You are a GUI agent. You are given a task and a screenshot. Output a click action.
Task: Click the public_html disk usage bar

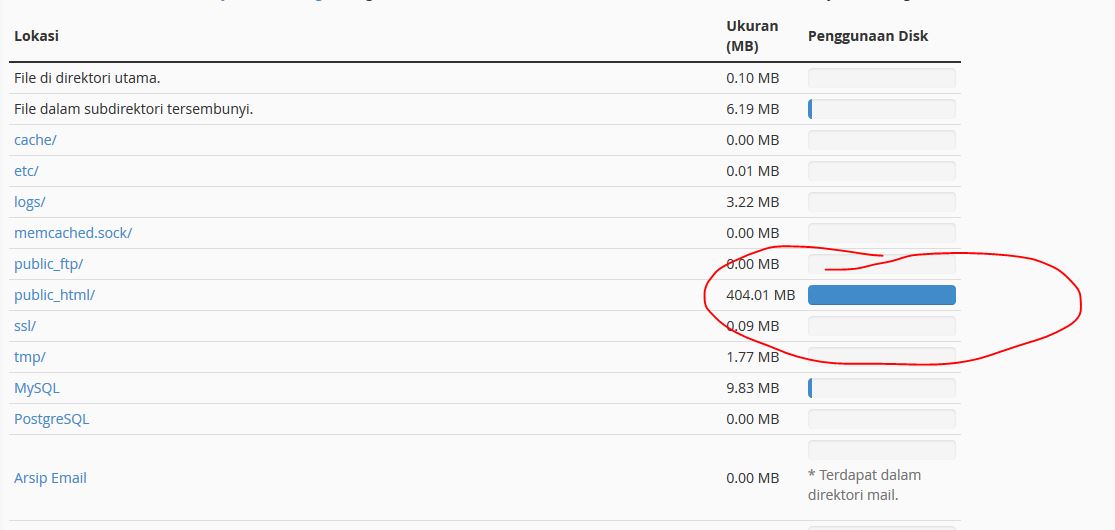click(x=882, y=295)
